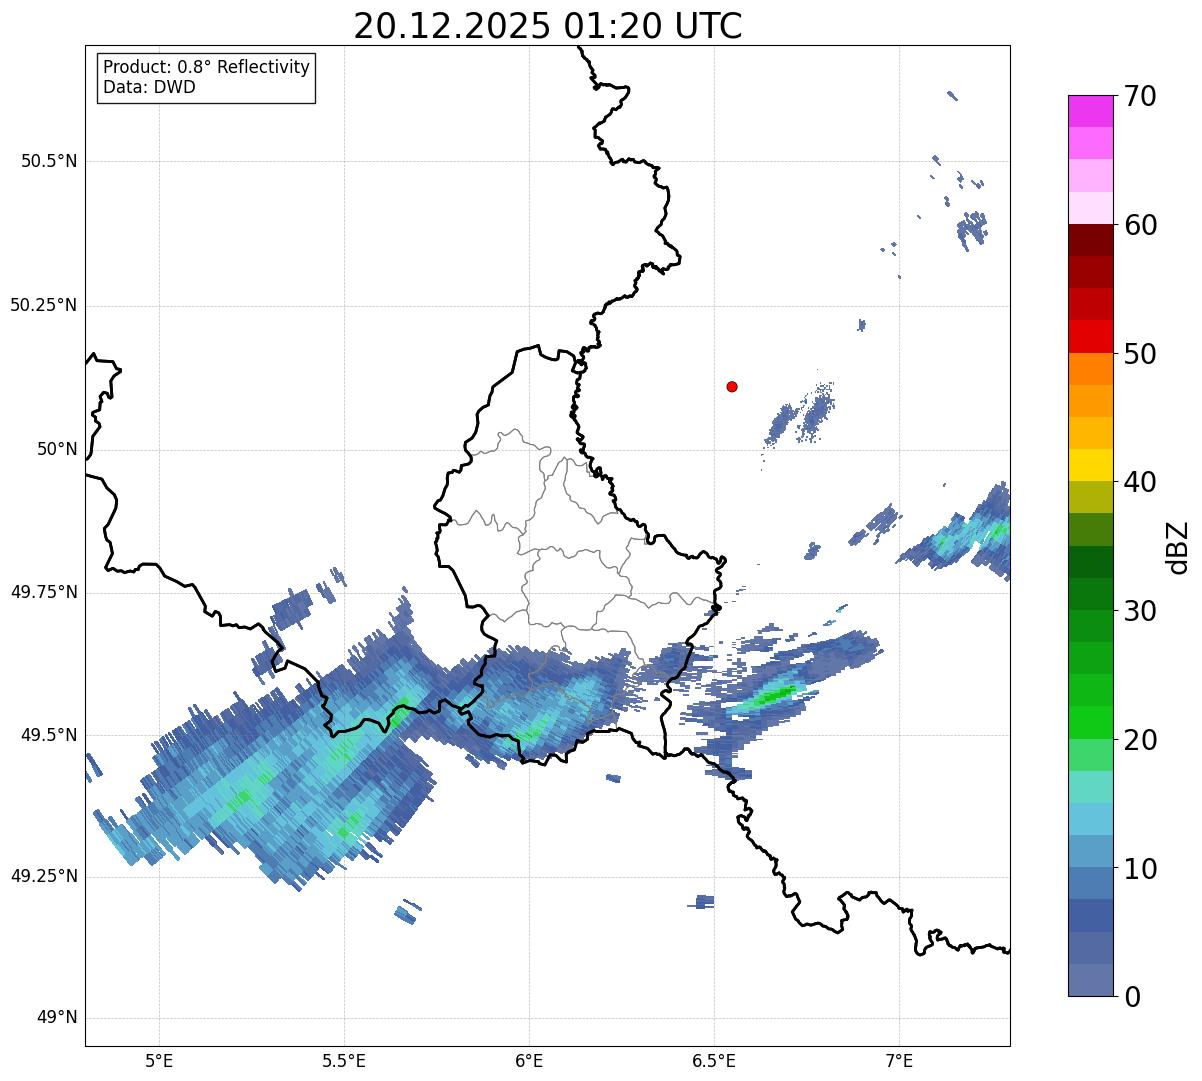Image resolution: width=1202 pixels, height=1081 pixels.
Task: Click the magenta top colorbar segment
Action: [x=1090, y=111]
